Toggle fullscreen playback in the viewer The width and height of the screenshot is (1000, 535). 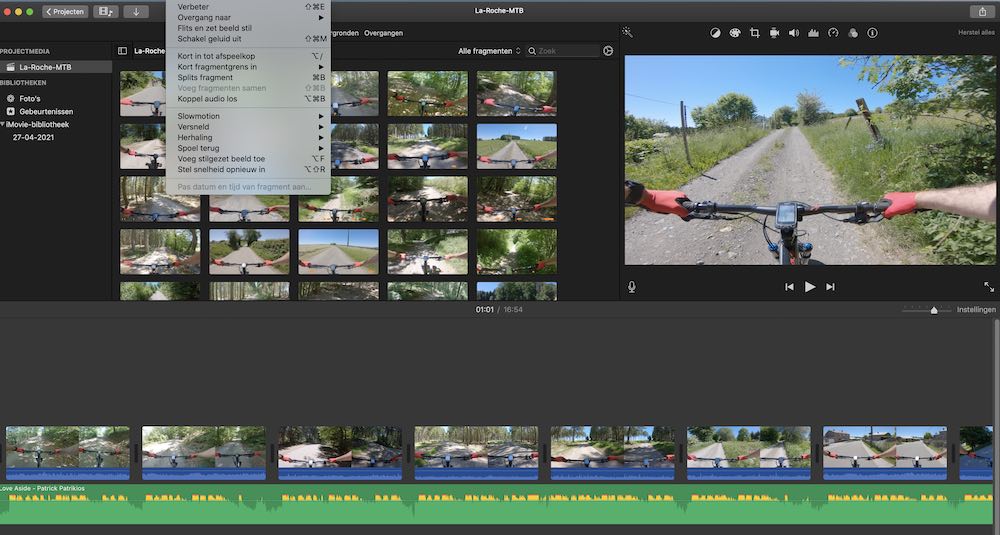pos(988,287)
